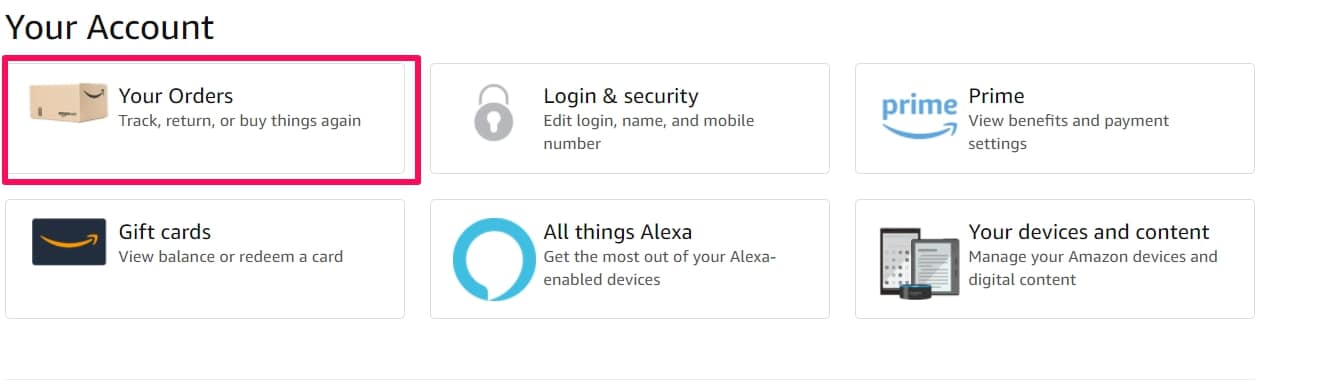
Task: Click the dark Amazon gift card icon
Action: click(69, 241)
